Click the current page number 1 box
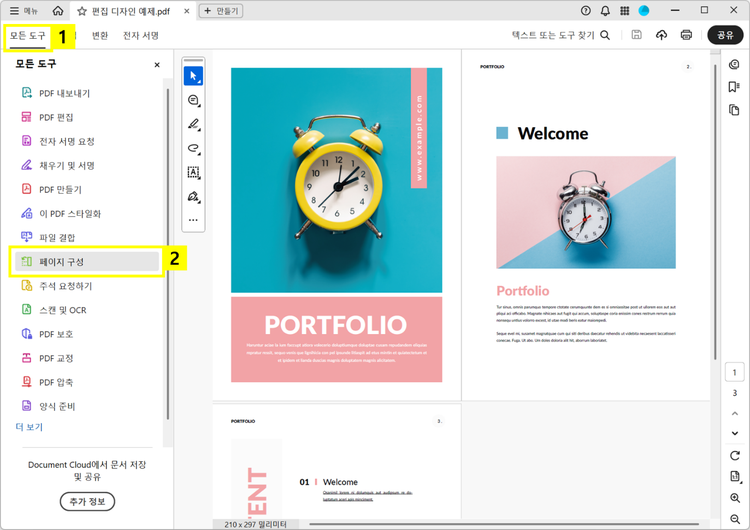This screenshot has height=530, width=750. (734, 373)
